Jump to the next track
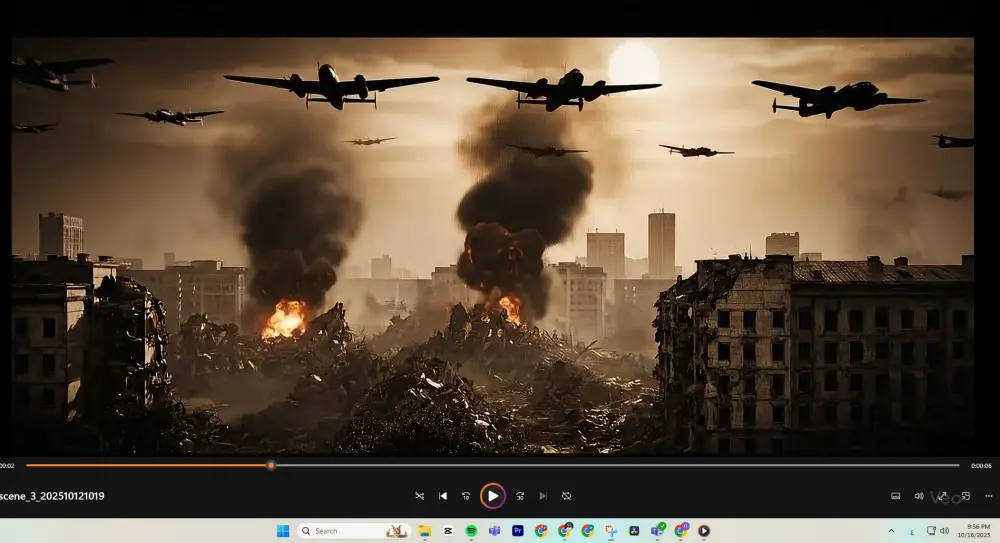This screenshot has width=1000, height=543. (543, 496)
